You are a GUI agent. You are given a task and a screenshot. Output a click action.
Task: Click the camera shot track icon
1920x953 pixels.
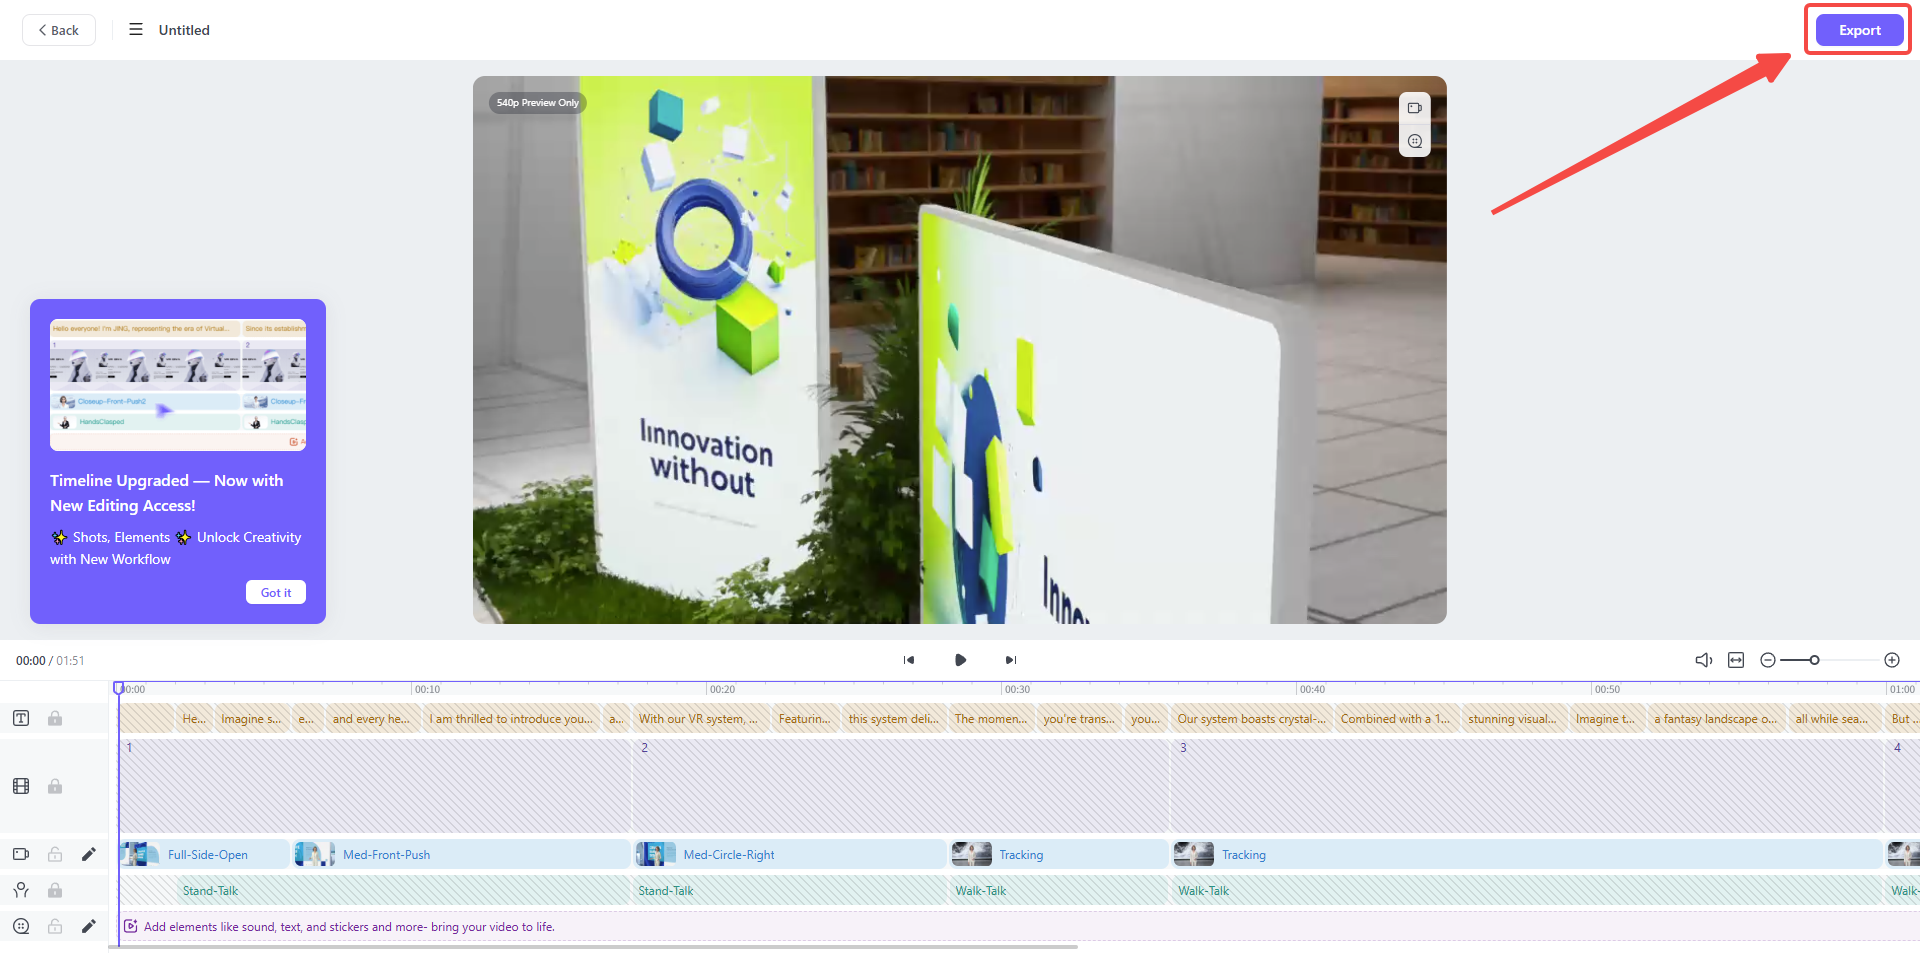click(x=21, y=854)
